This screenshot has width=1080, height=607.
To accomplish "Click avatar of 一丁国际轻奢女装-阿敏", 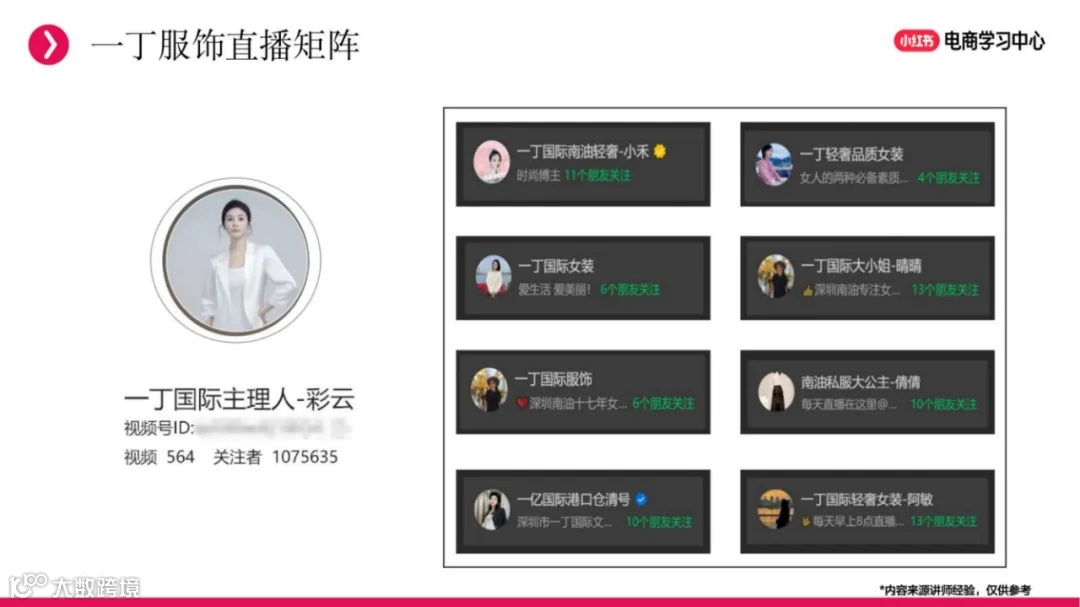I will click(776, 509).
